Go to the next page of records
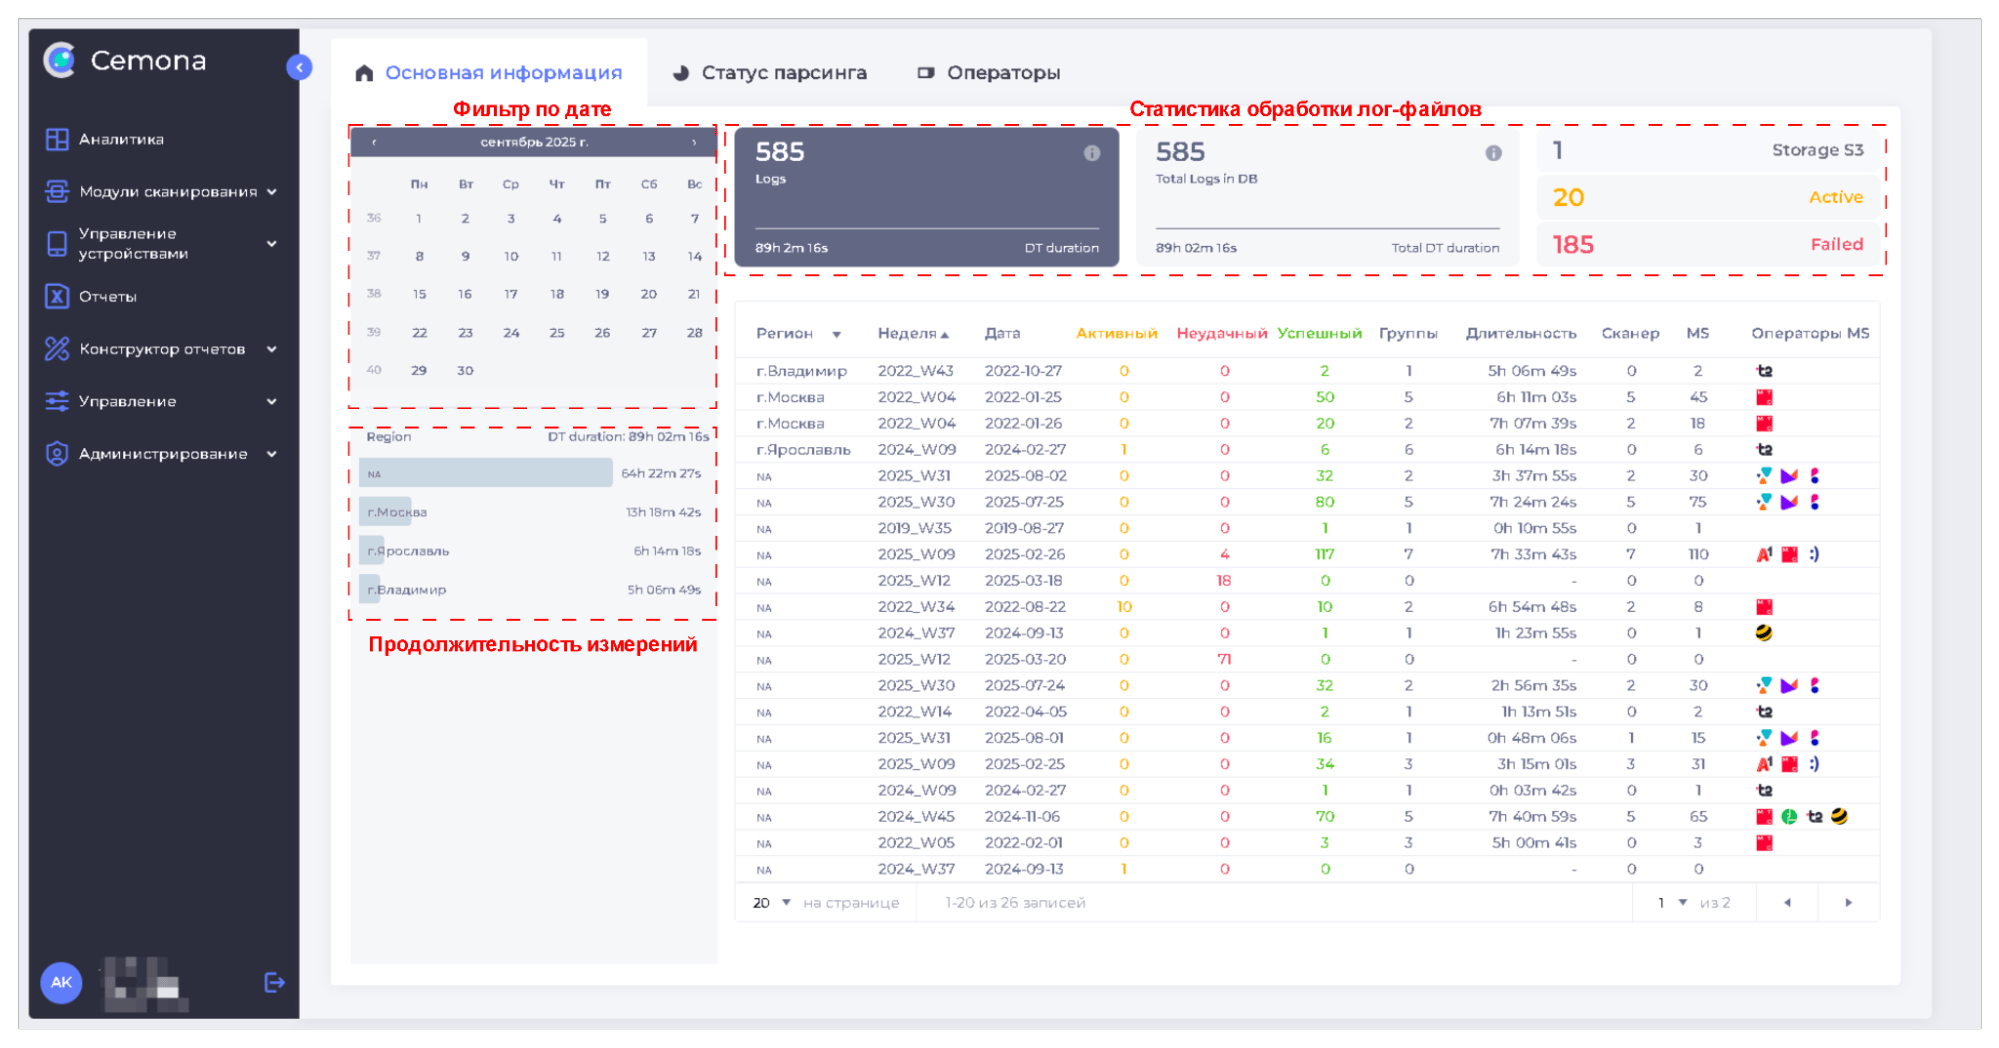 [x=1848, y=901]
